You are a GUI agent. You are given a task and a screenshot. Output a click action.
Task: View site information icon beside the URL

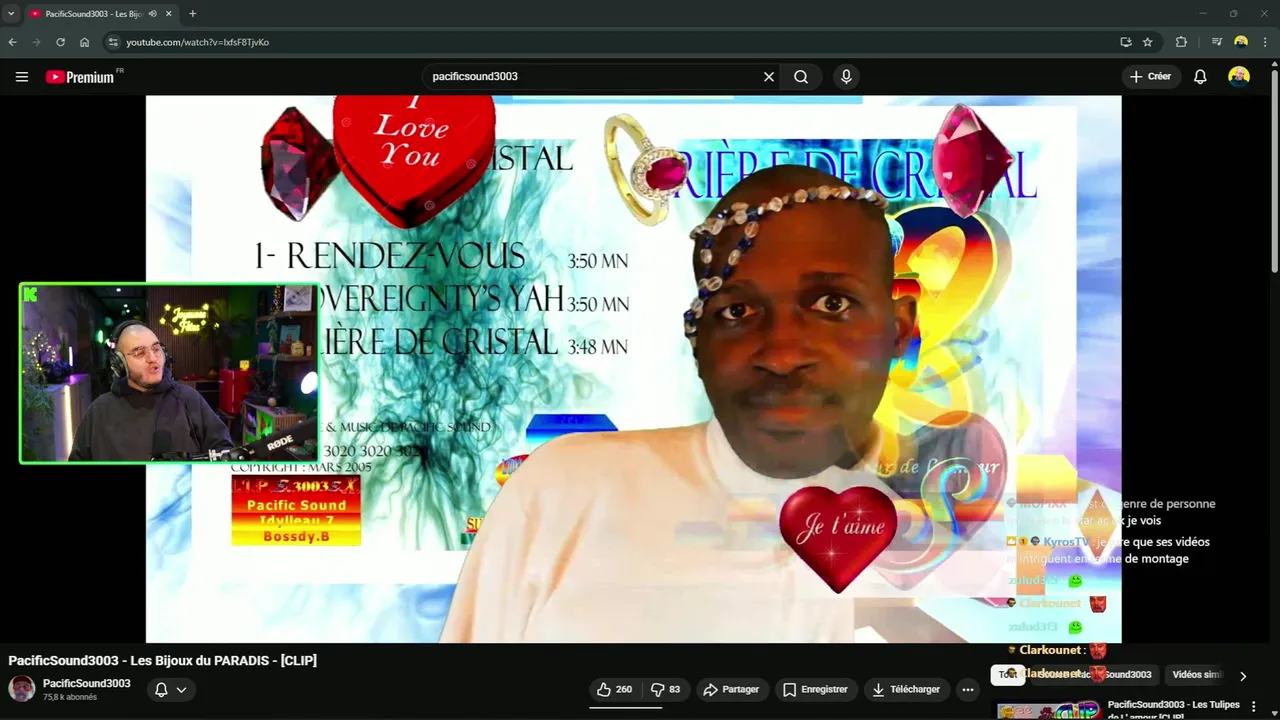coord(113,42)
